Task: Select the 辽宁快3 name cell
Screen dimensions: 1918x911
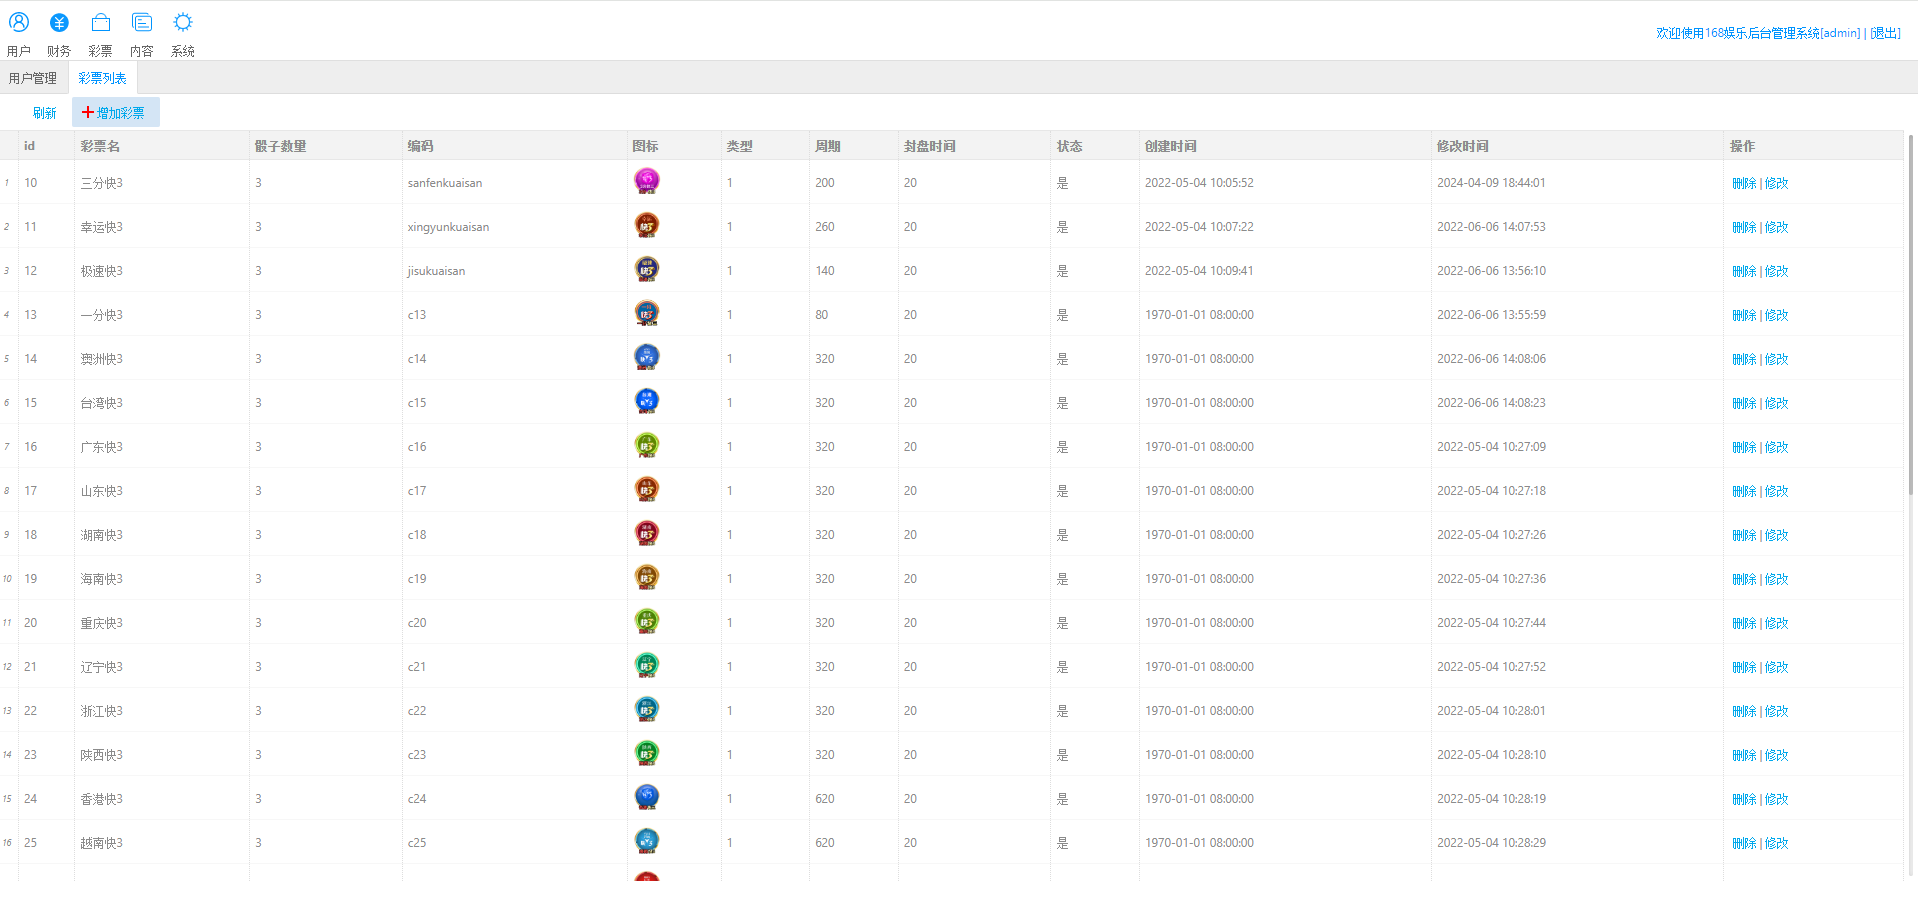Action: point(161,667)
